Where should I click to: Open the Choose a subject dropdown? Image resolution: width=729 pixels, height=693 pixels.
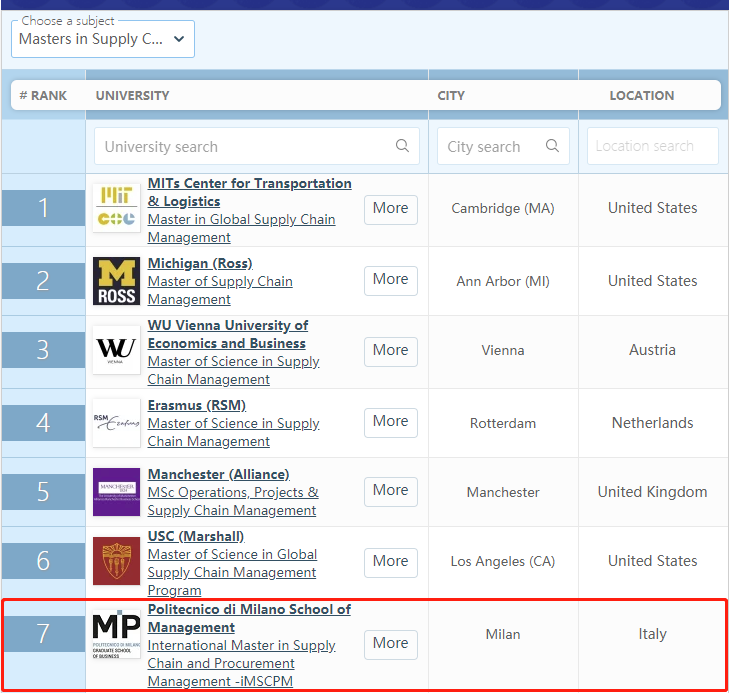pos(102,39)
